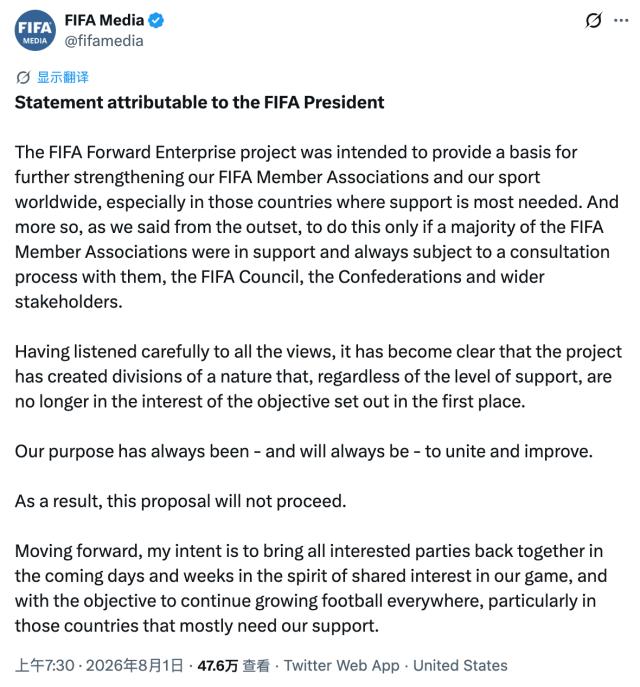Open the FIFA Media display name
This screenshot has width=640, height=687.
point(104,20)
